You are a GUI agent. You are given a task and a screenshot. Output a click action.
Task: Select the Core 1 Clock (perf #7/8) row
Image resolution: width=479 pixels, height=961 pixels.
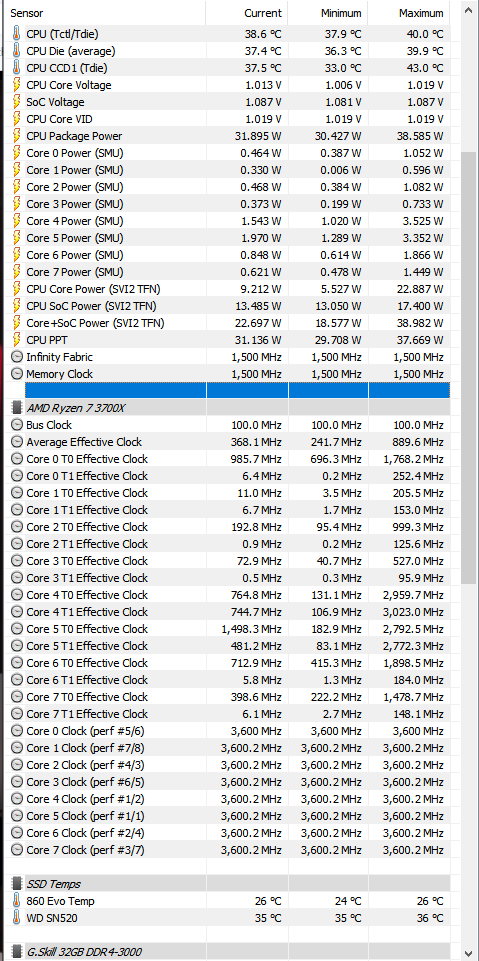(x=230, y=748)
